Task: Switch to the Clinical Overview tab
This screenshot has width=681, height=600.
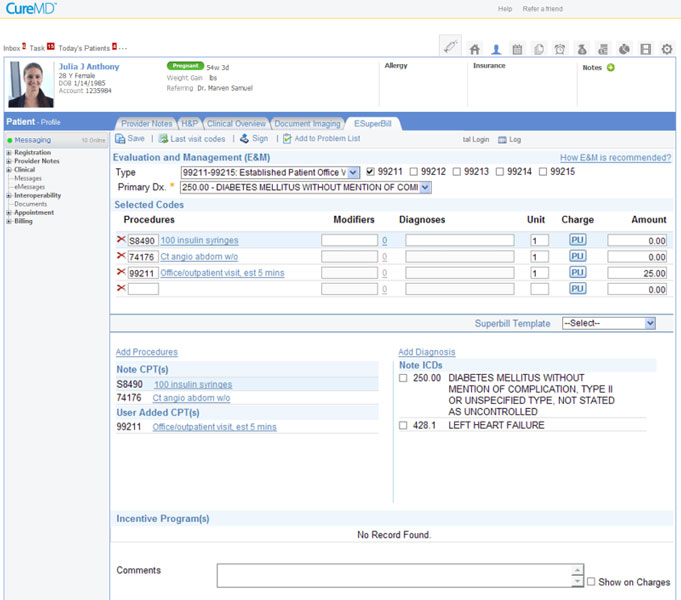Action: pos(236,124)
